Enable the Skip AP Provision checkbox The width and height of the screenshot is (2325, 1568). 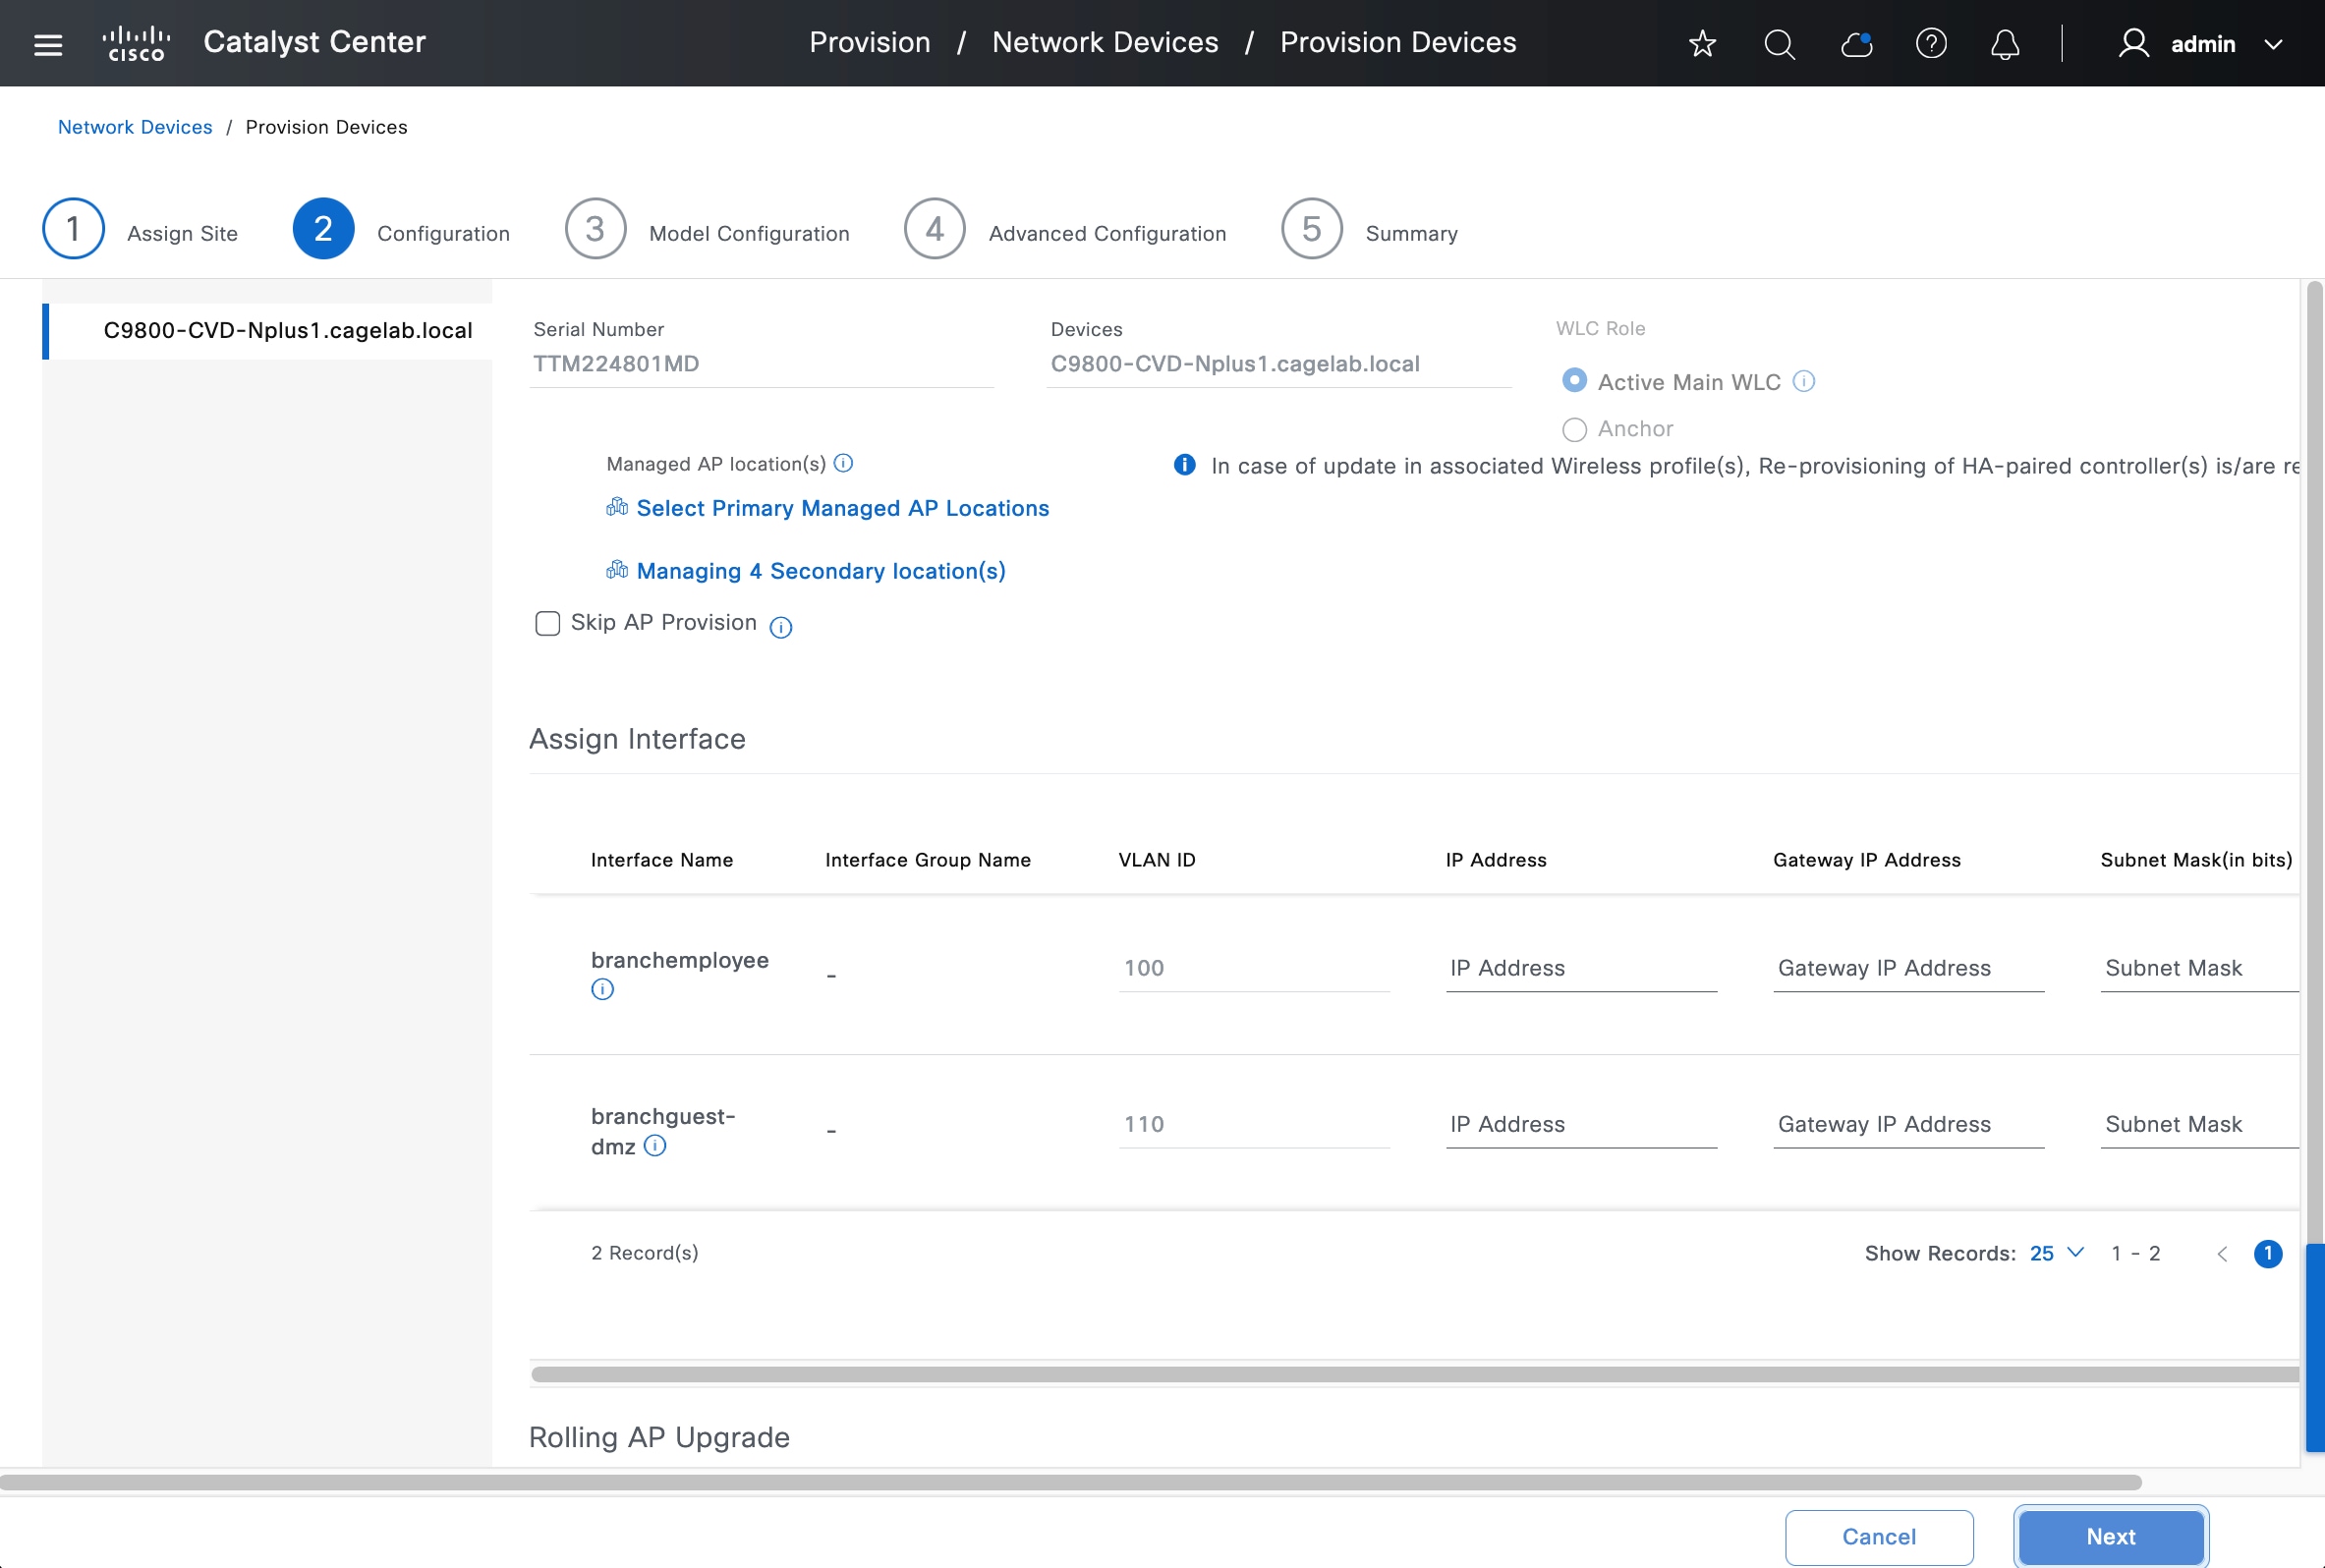pos(547,623)
